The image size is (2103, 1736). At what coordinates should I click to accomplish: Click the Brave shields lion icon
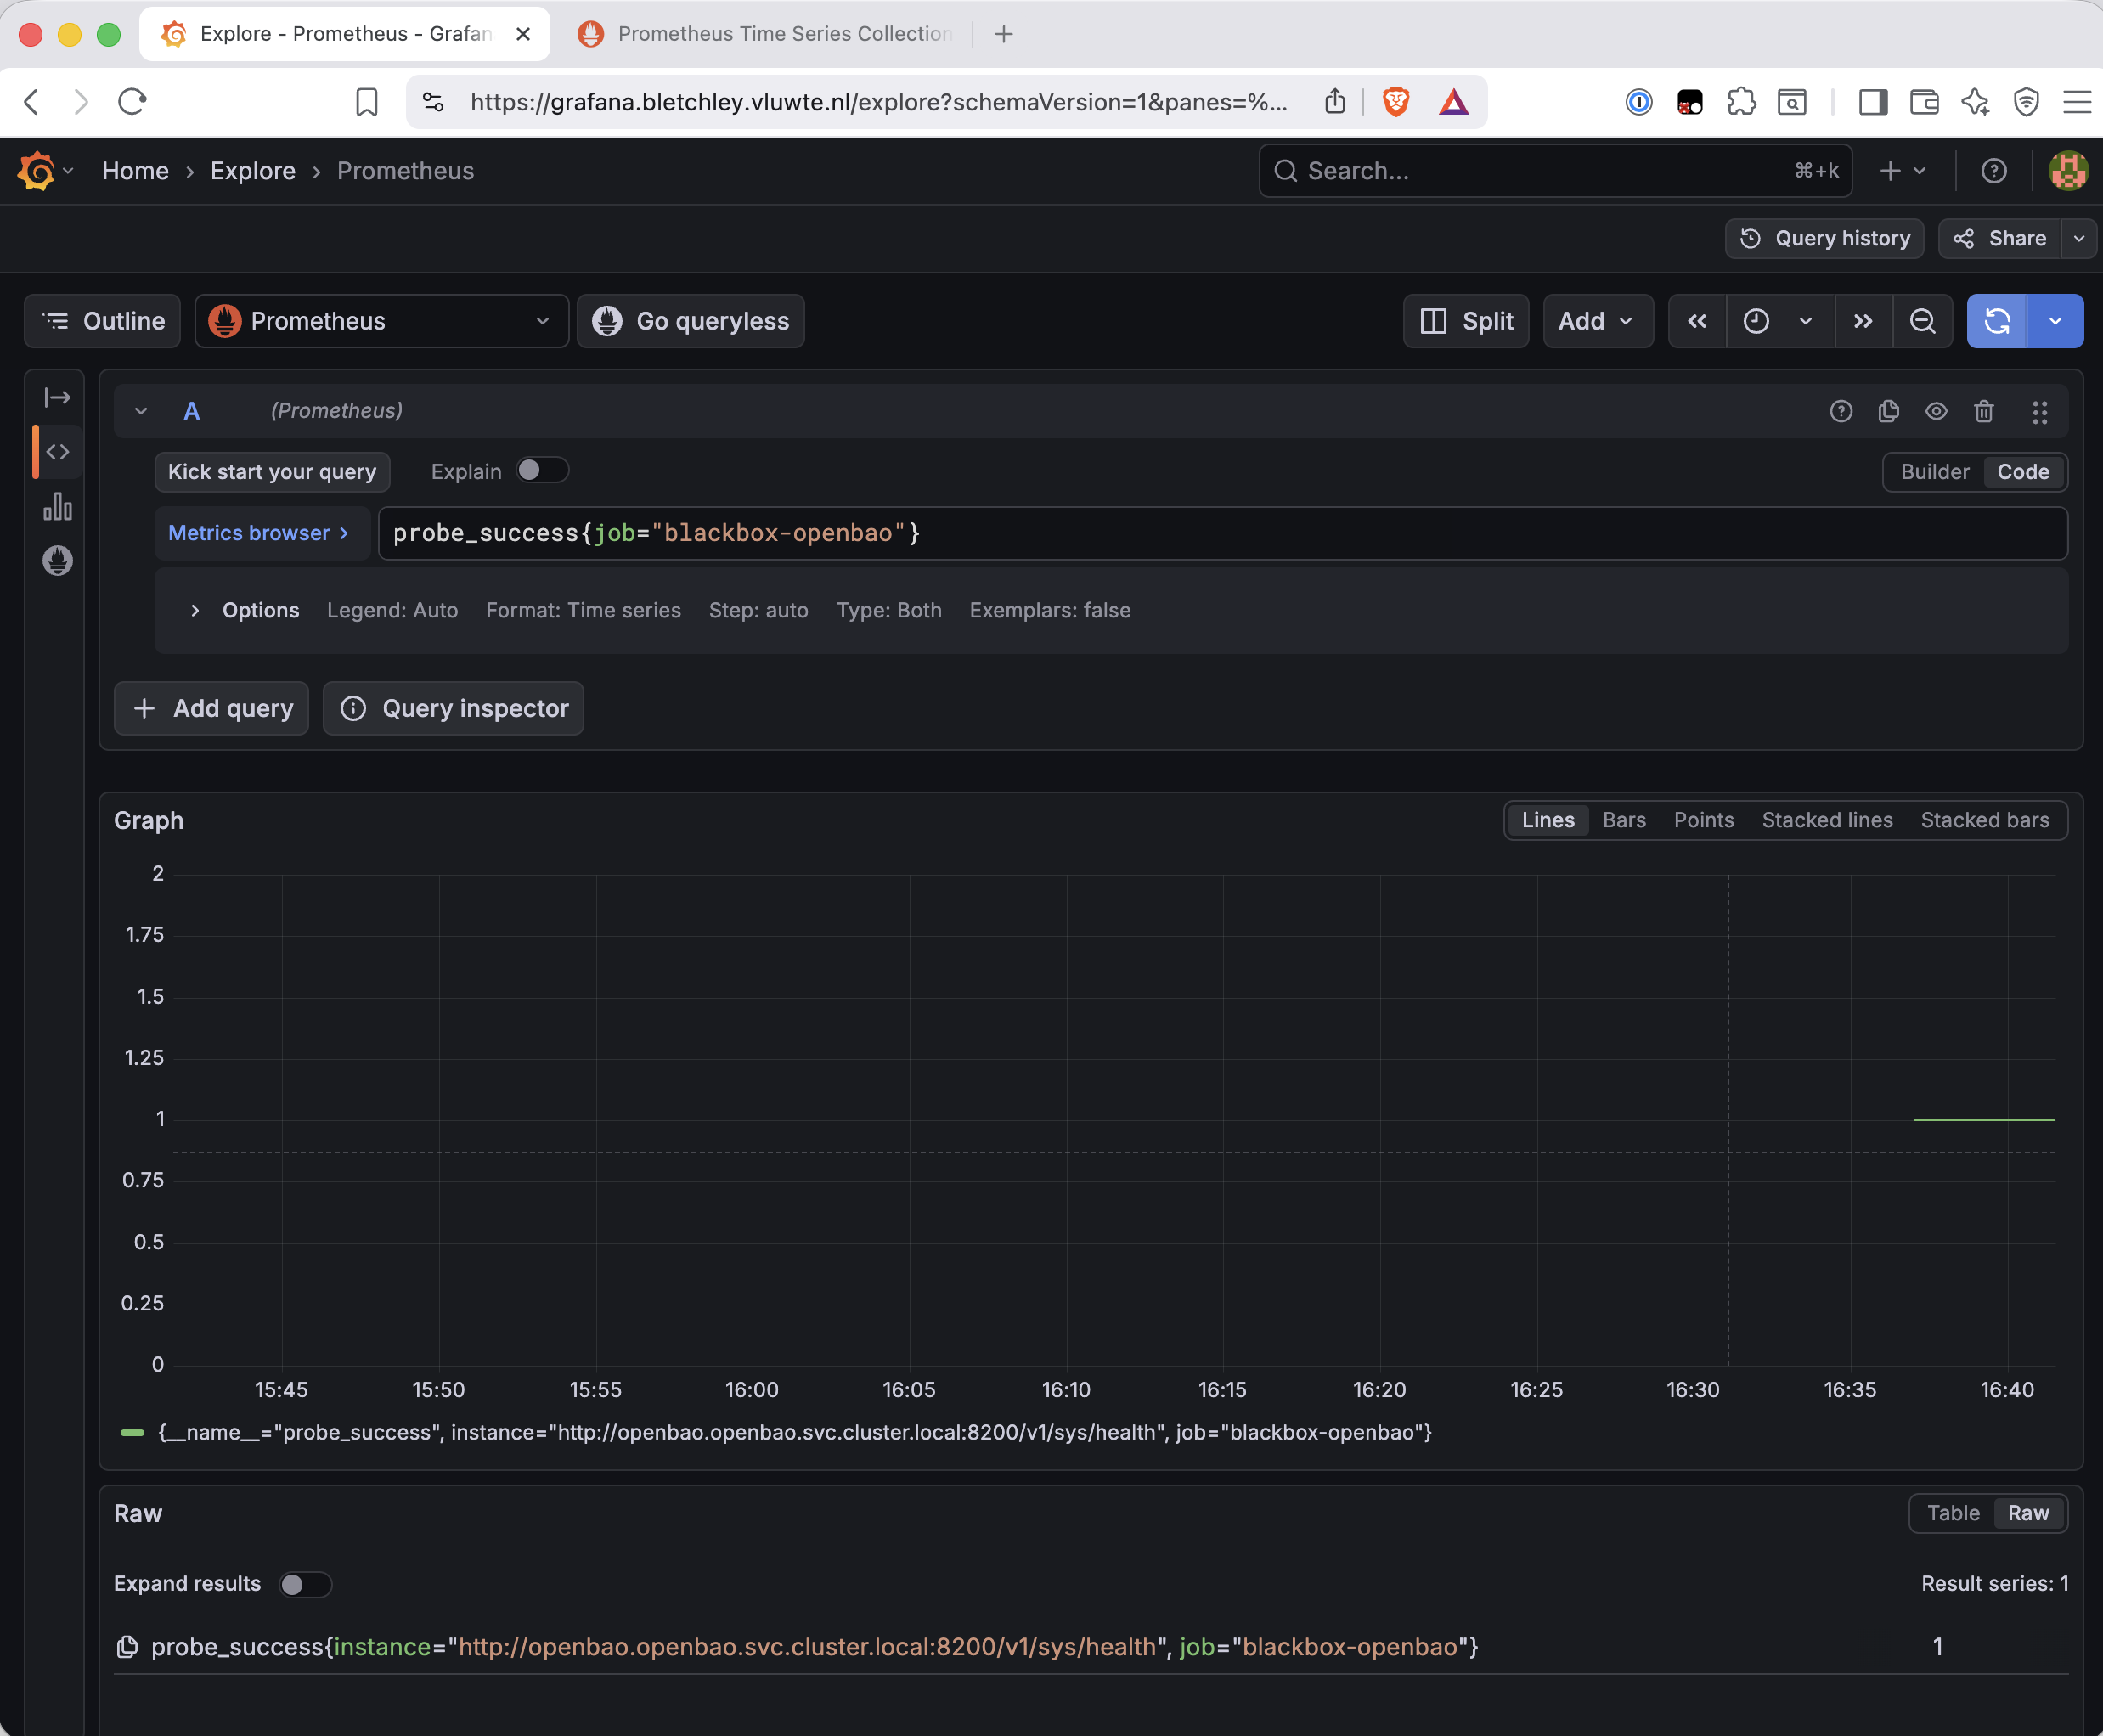coord(1396,101)
